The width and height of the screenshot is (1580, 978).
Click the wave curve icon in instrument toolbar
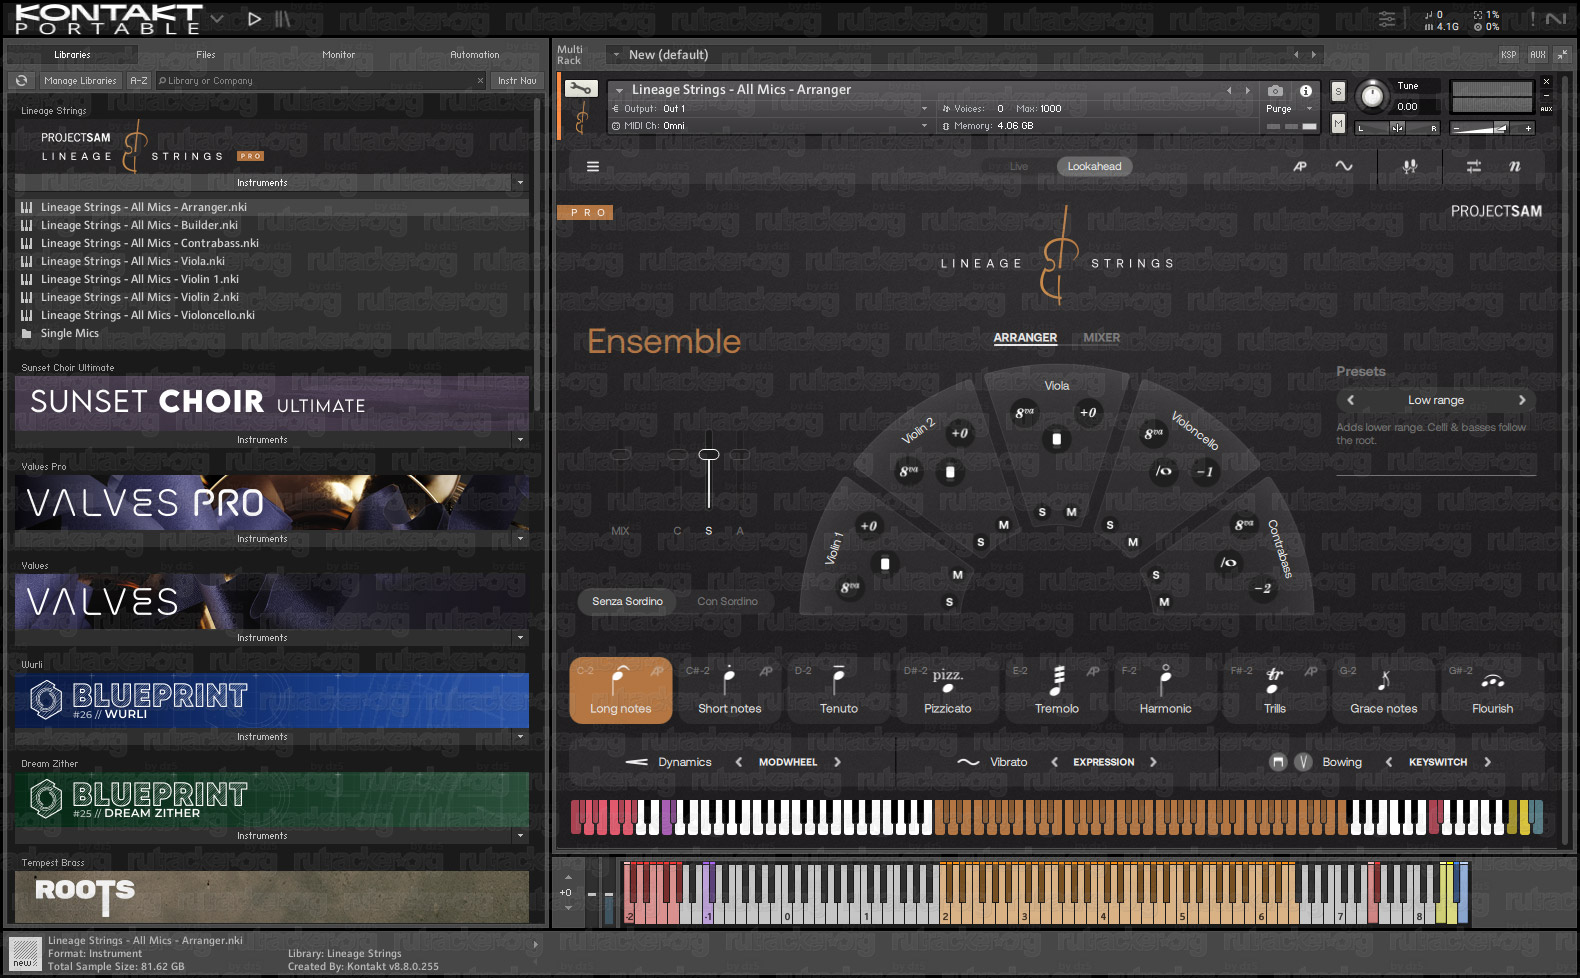coord(1344,167)
